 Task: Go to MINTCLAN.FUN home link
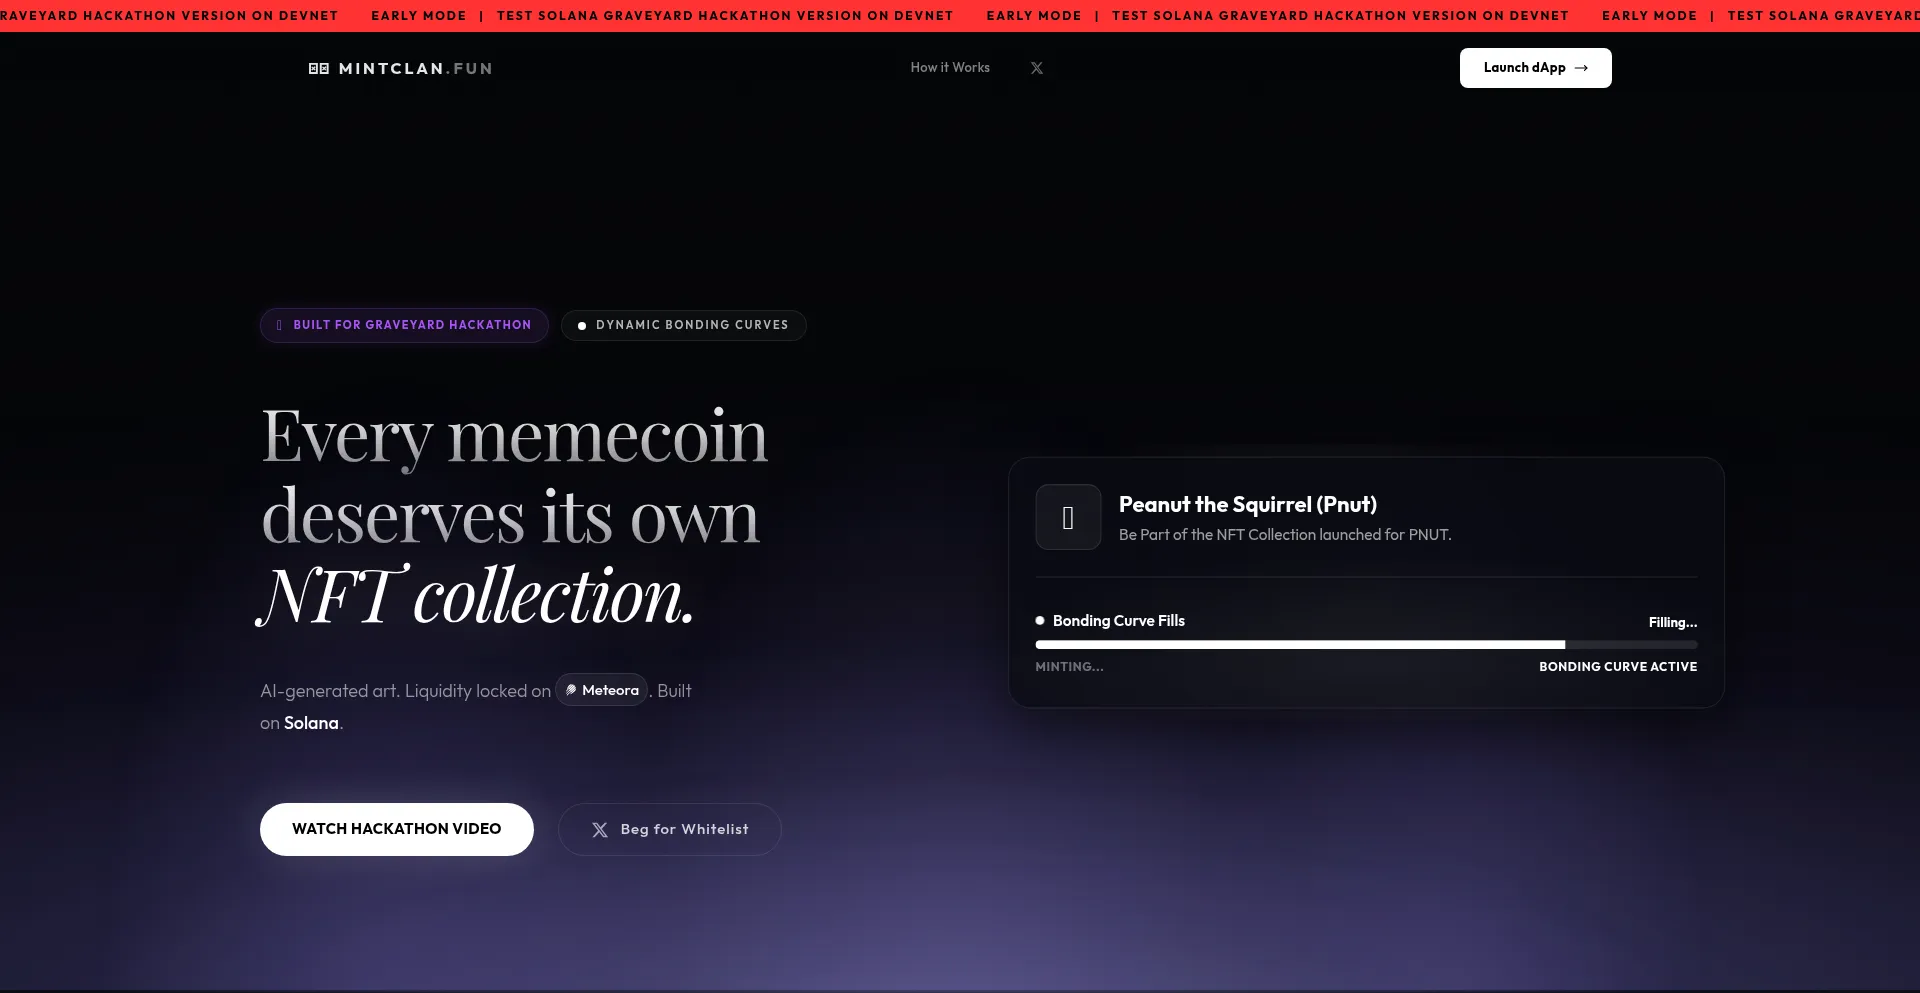click(401, 68)
